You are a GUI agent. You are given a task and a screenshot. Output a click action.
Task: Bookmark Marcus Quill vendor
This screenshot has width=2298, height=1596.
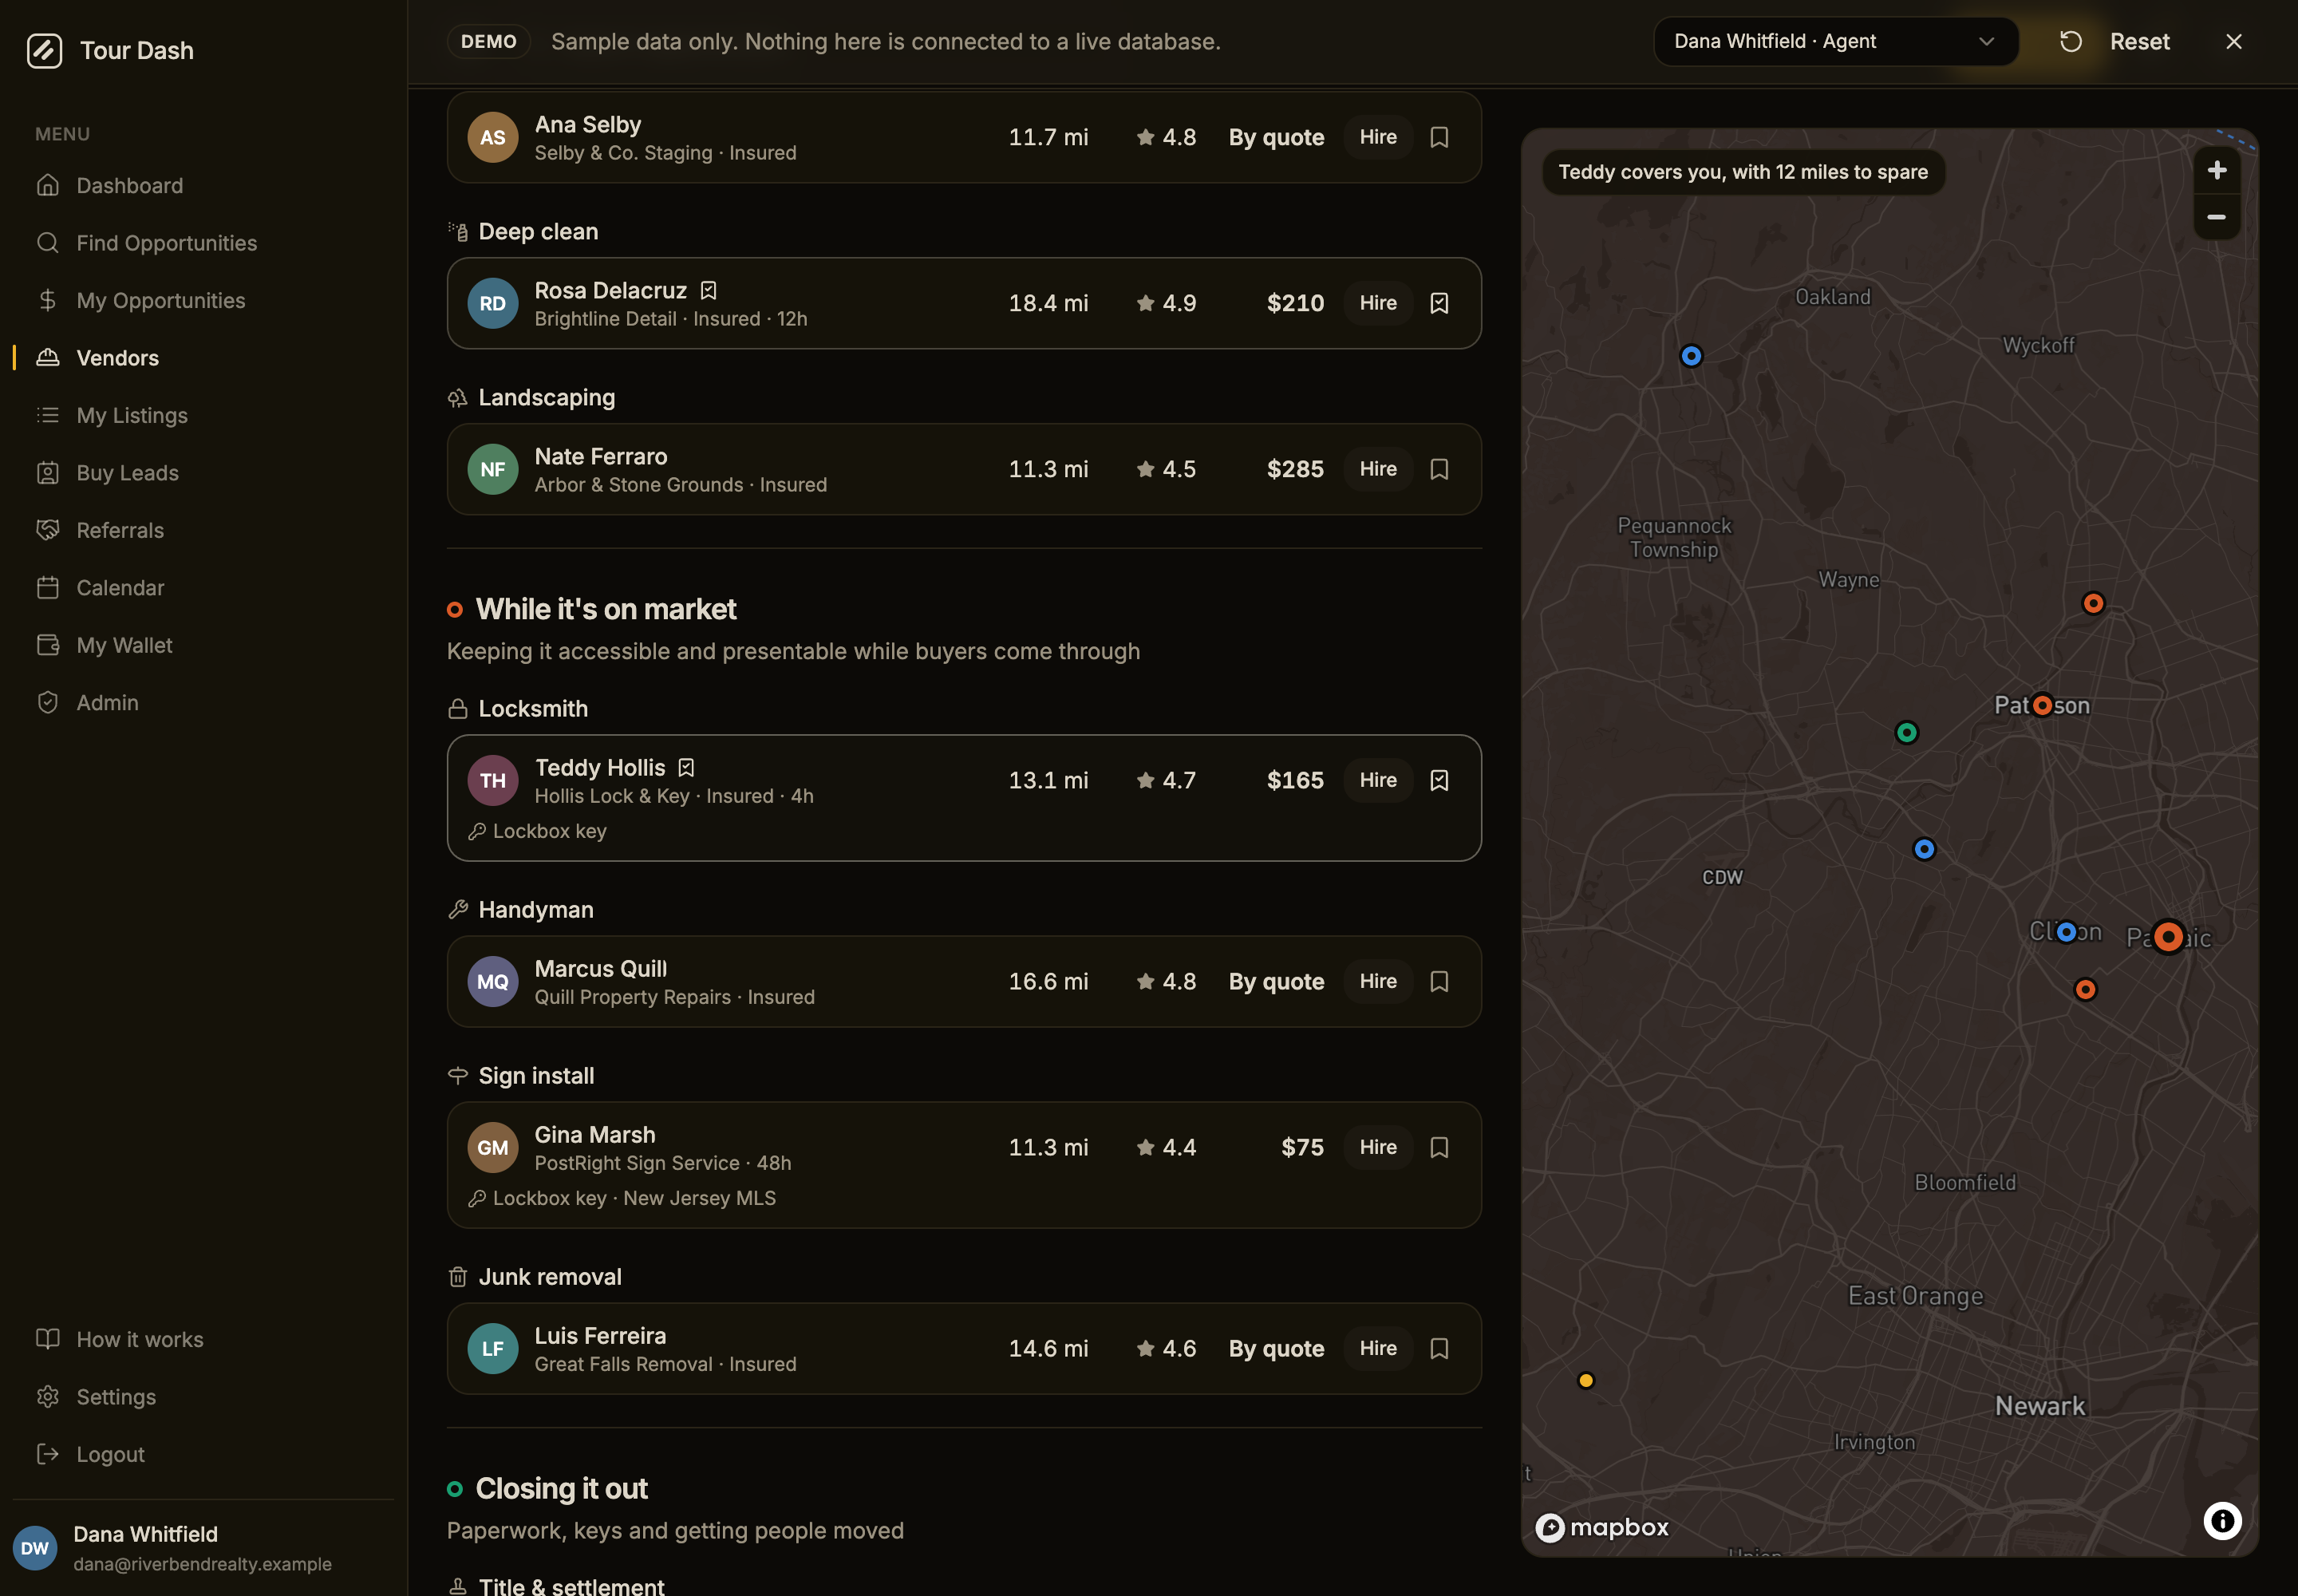[x=1439, y=981]
